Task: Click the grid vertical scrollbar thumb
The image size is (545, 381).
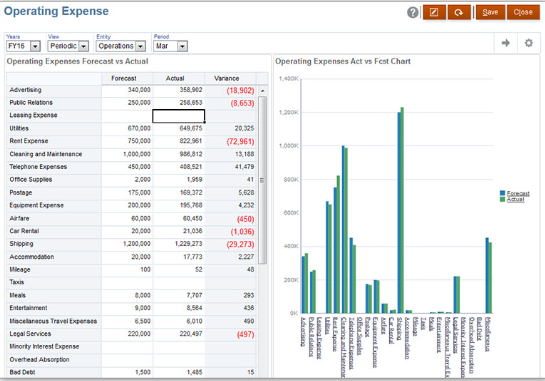Action: (263, 180)
